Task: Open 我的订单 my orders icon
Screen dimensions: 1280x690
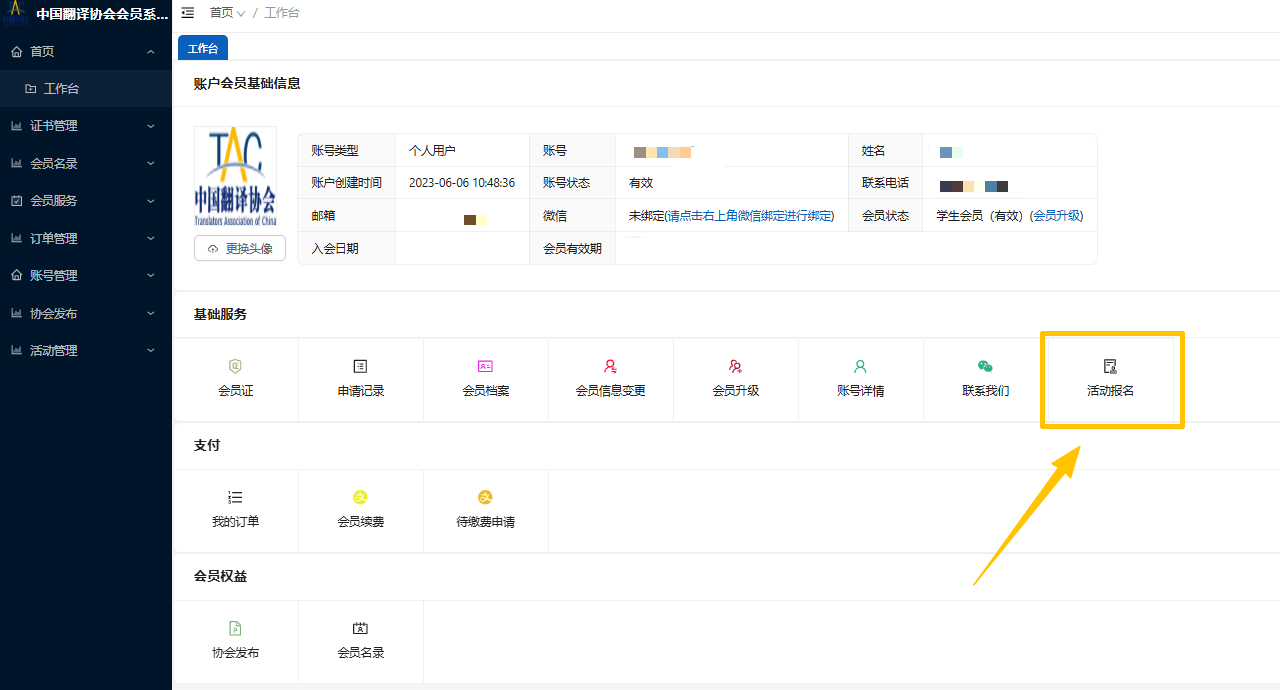Action: [x=235, y=498]
